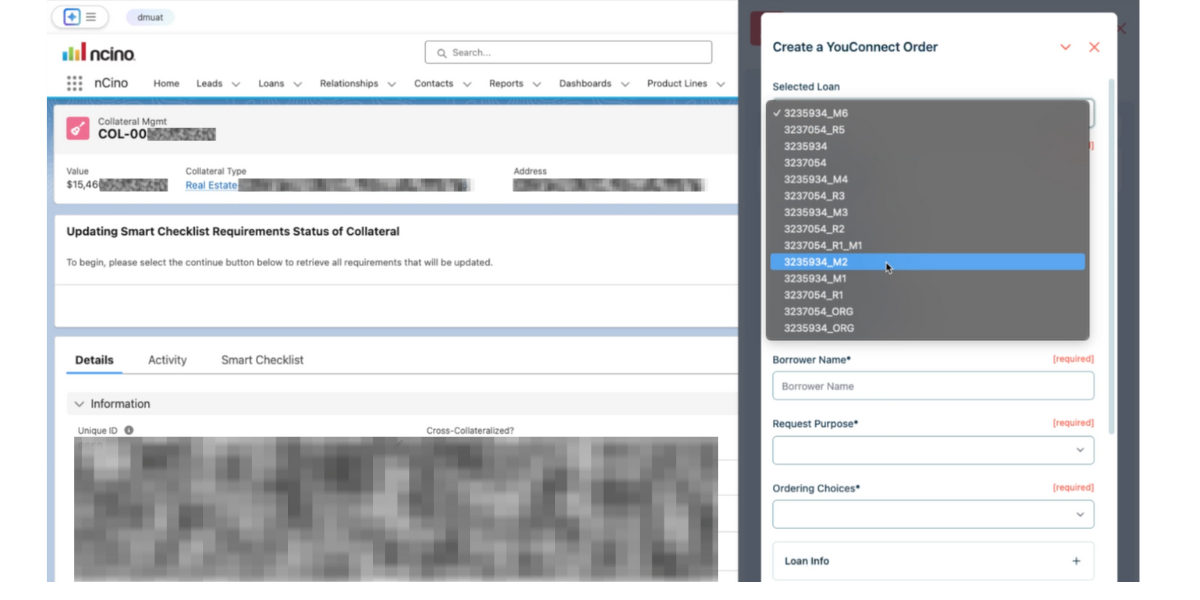The image size is (1200, 600).
Task: Click the plus icon in top browser bar
Action: click(71, 17)
